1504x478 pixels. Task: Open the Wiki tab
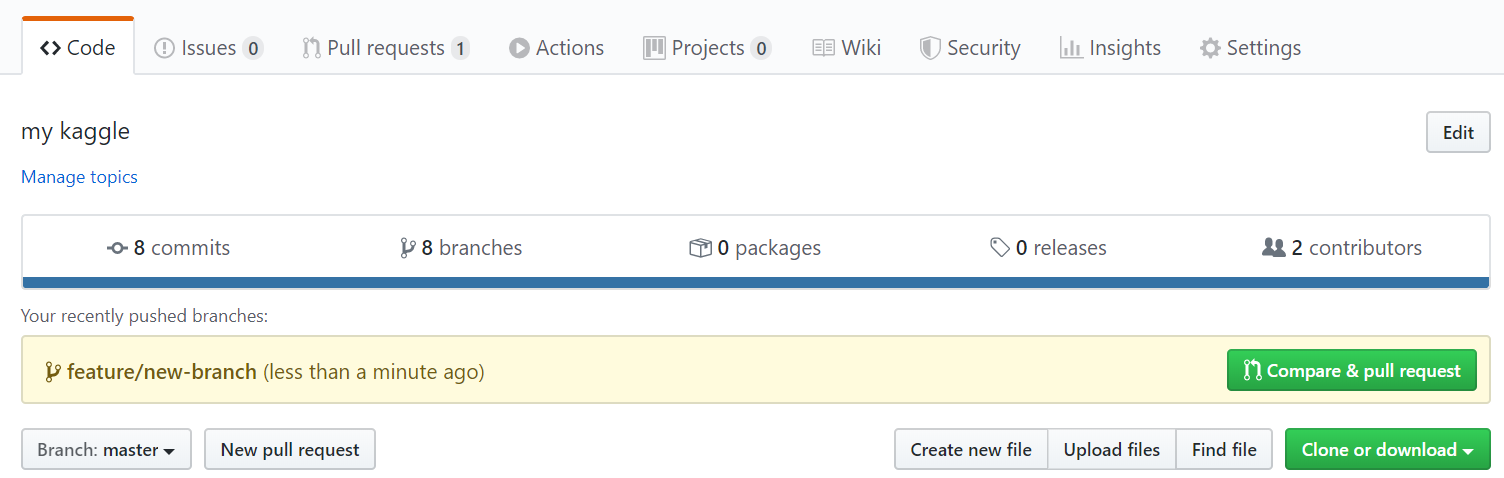click(x=846, y=48)
